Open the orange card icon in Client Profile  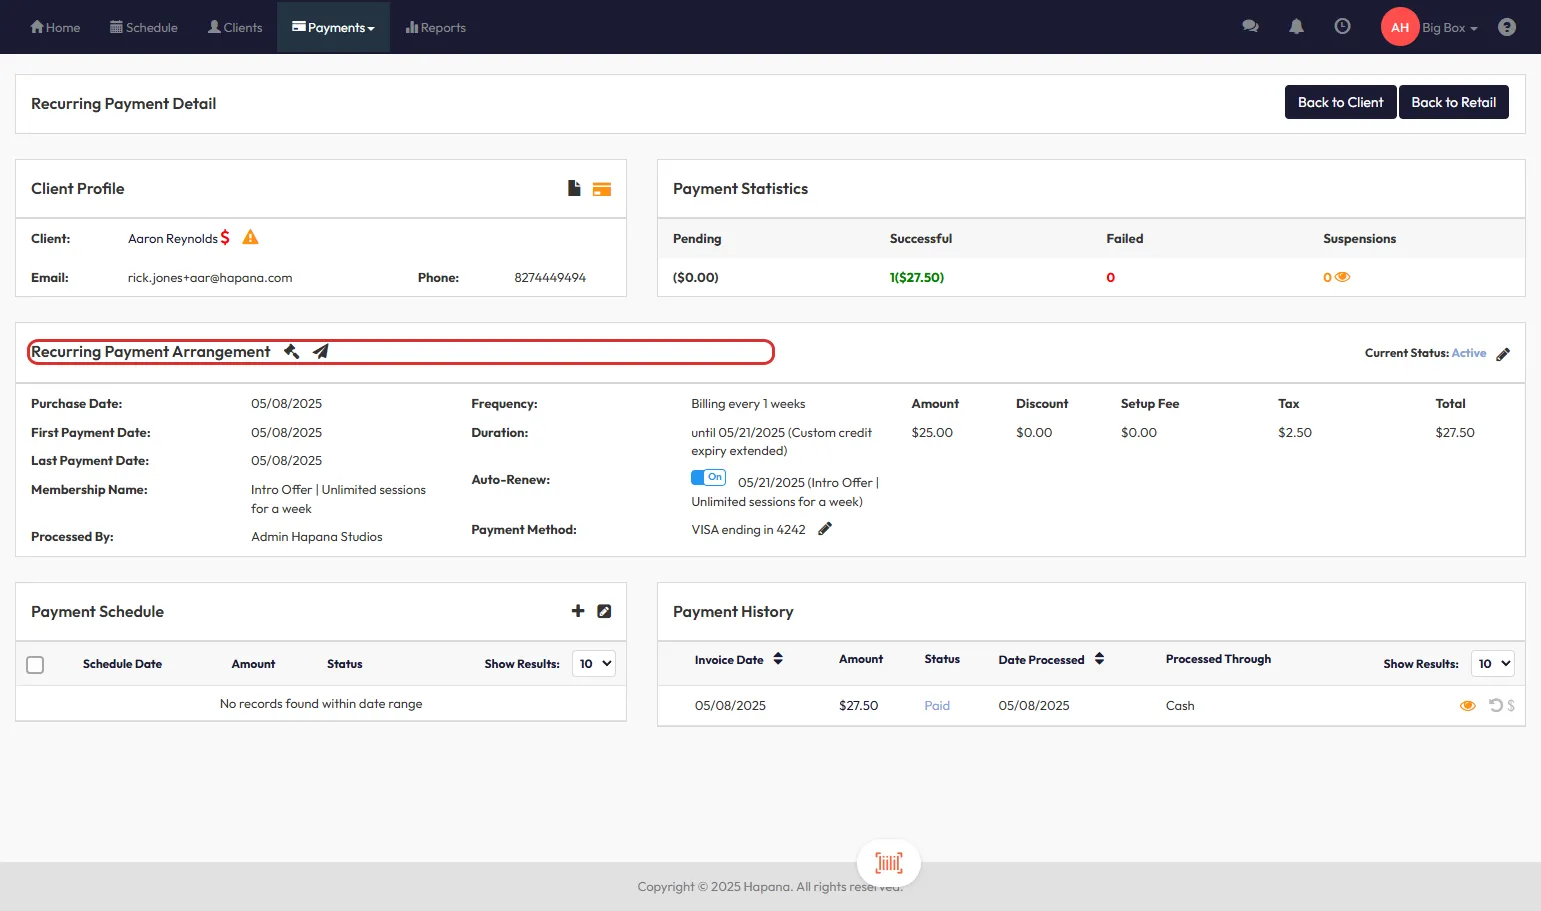pyautogui.click(x=601, y=189)
